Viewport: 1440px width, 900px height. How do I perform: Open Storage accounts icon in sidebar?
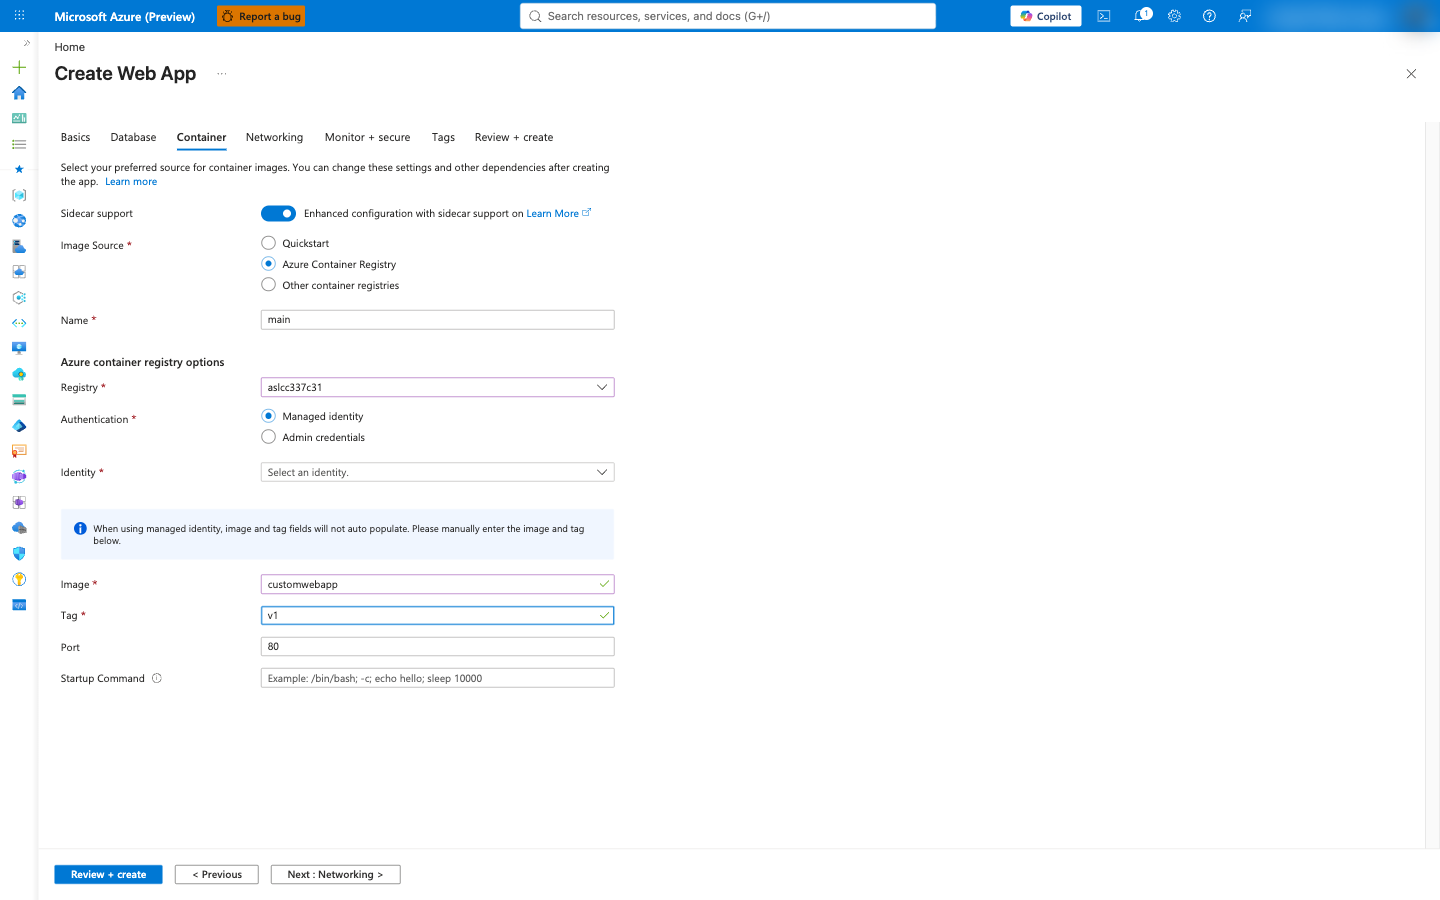coord(19,400)
